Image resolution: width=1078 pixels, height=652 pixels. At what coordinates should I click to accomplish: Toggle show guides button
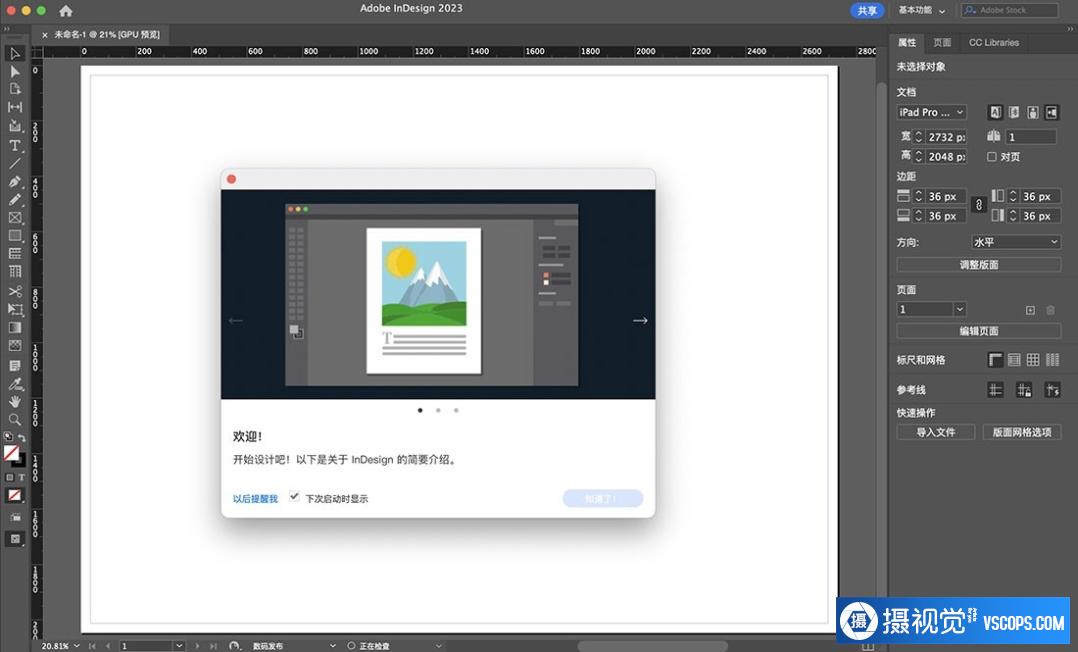point(995,390)
